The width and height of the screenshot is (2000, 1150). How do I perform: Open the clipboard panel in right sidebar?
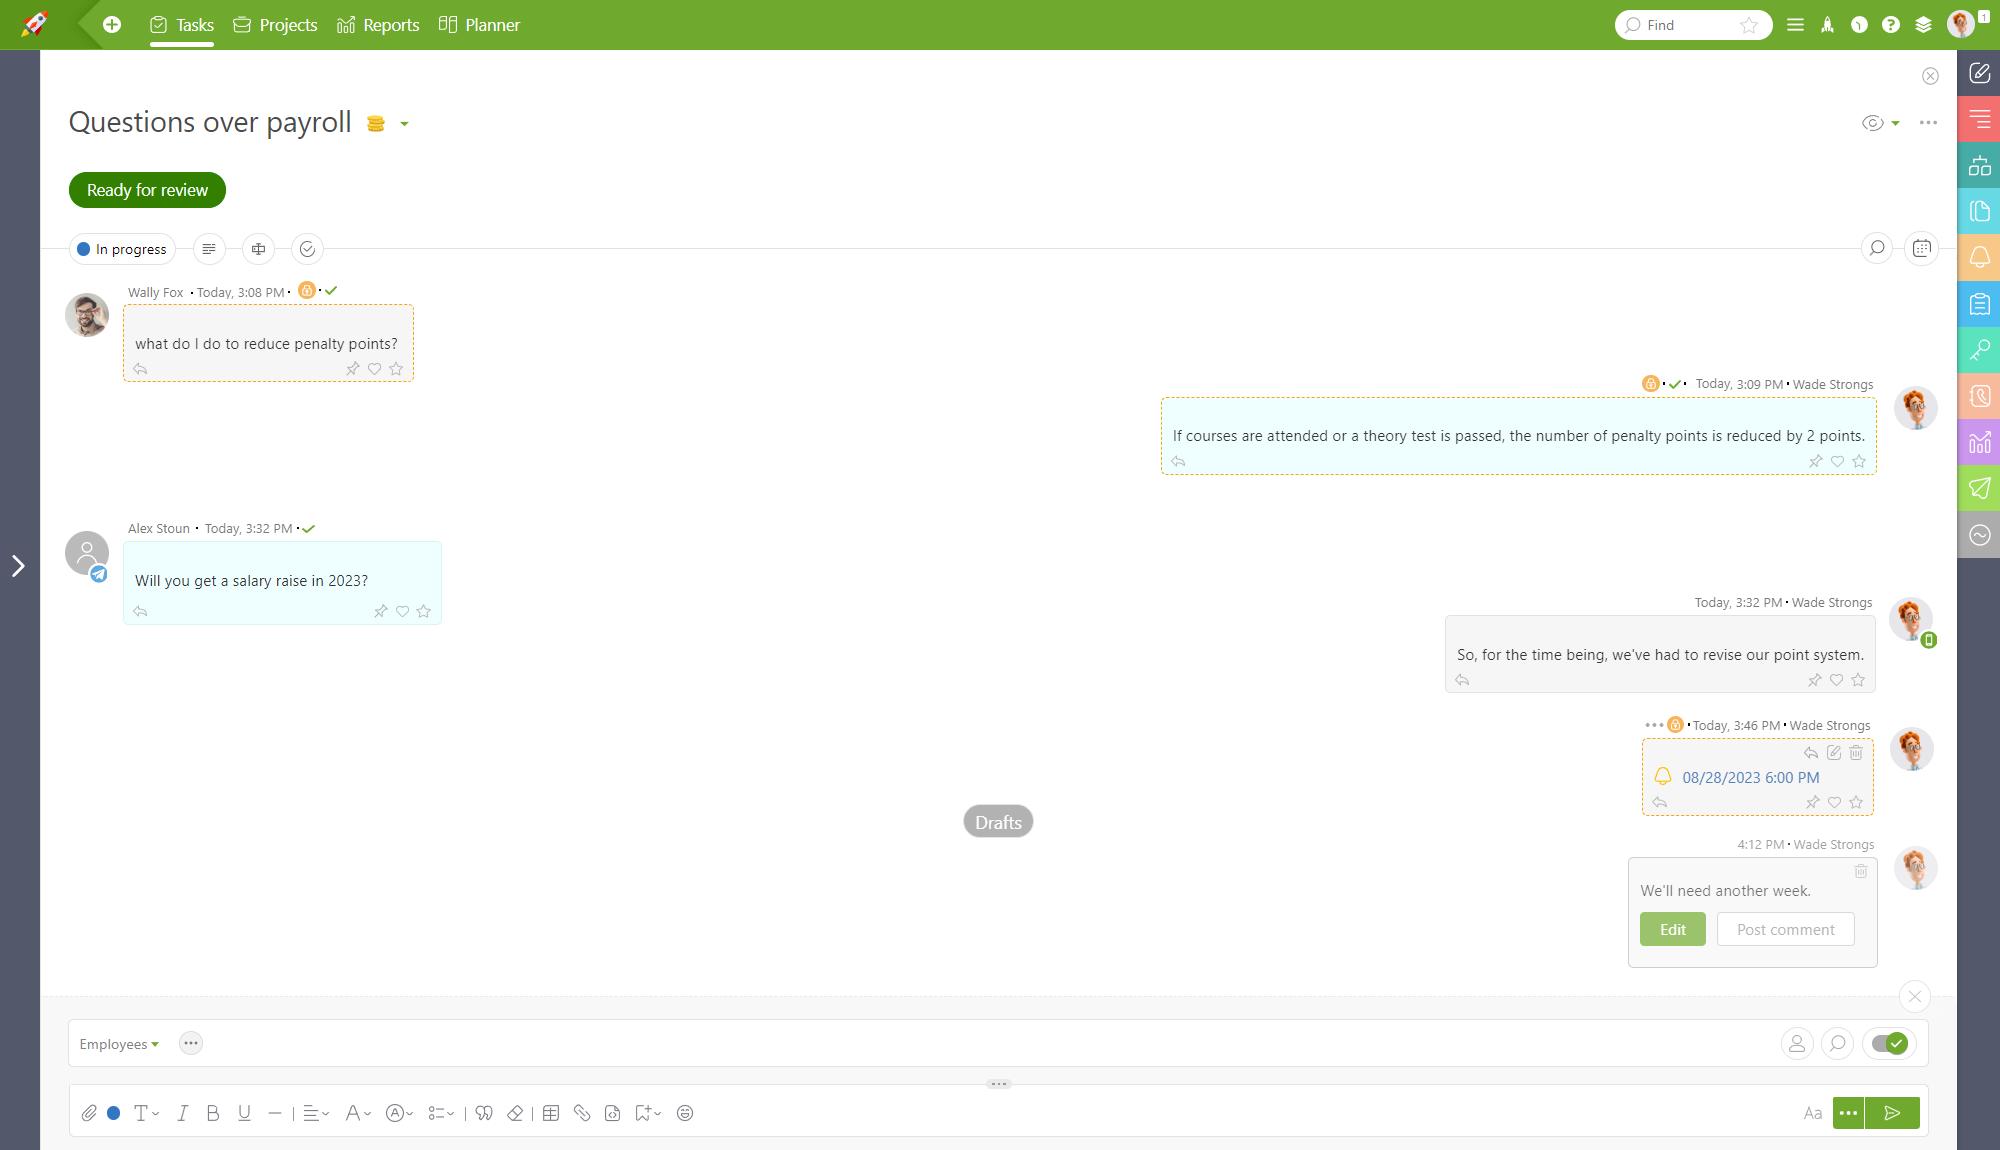[x=1980, y=304]
